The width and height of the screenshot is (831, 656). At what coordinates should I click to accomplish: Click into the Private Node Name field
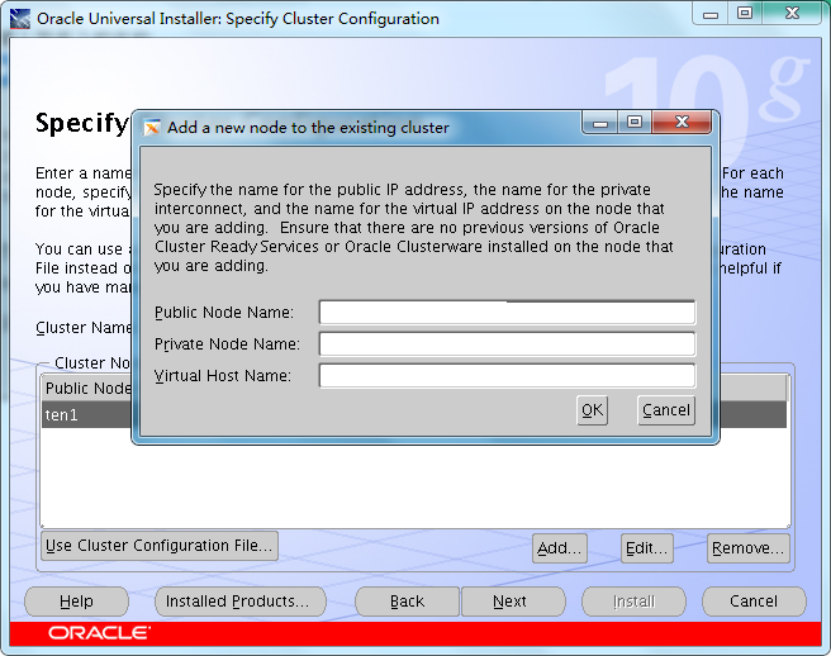(x=506, y=344)
